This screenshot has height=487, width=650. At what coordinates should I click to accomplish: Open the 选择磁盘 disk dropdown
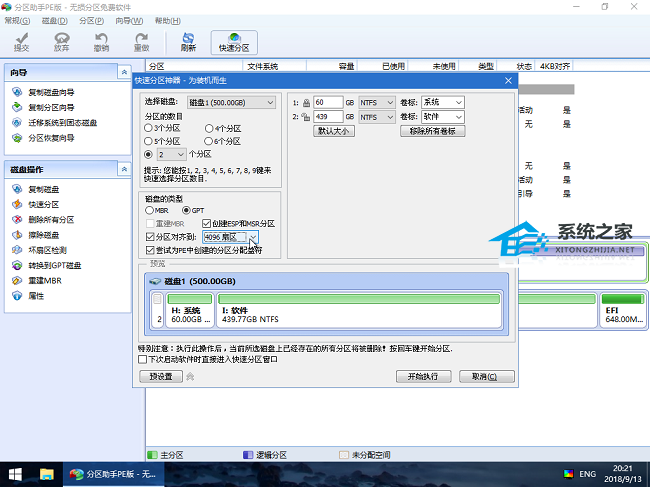tap(231, 102)
